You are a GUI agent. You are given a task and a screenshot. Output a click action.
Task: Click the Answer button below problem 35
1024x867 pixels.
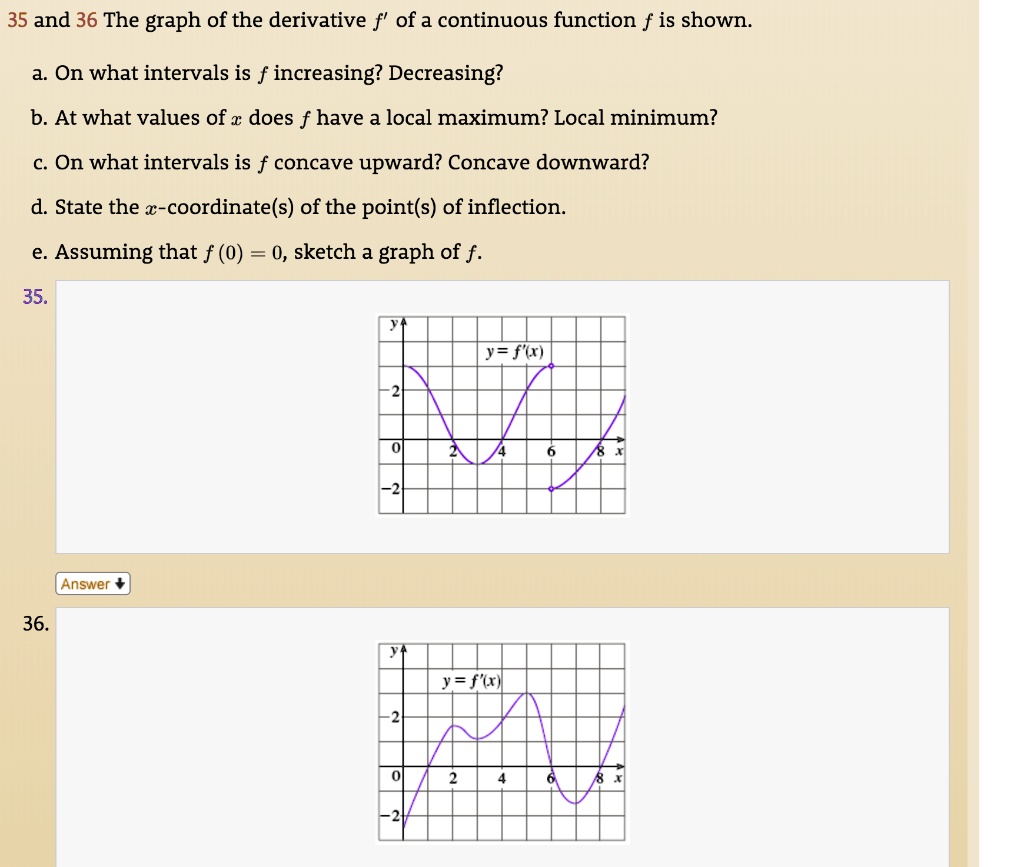(92, 584)
